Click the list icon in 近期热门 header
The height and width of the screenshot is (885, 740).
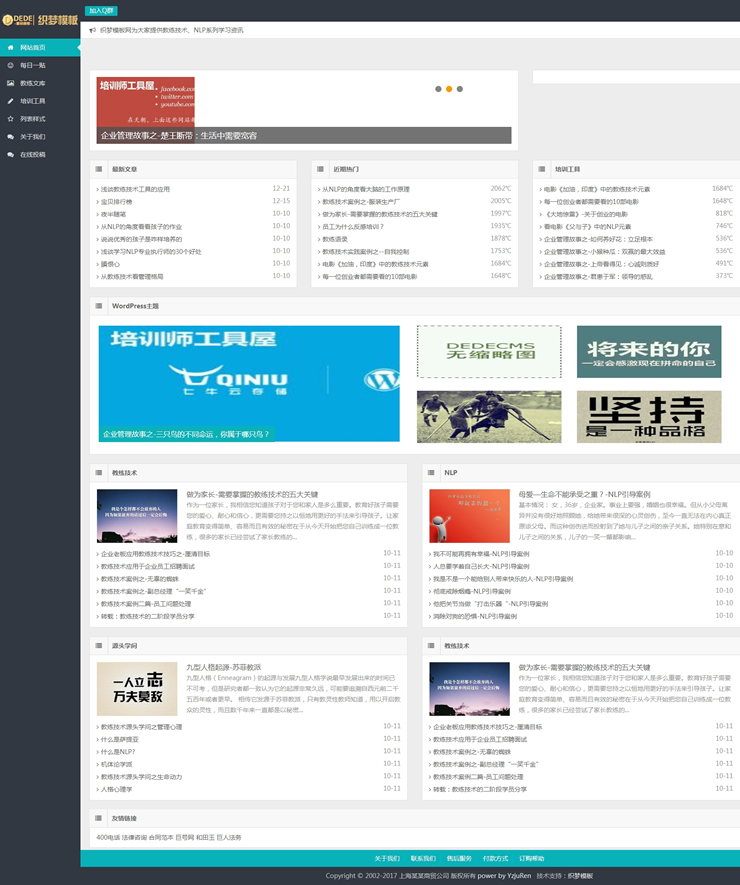point(321,169)
